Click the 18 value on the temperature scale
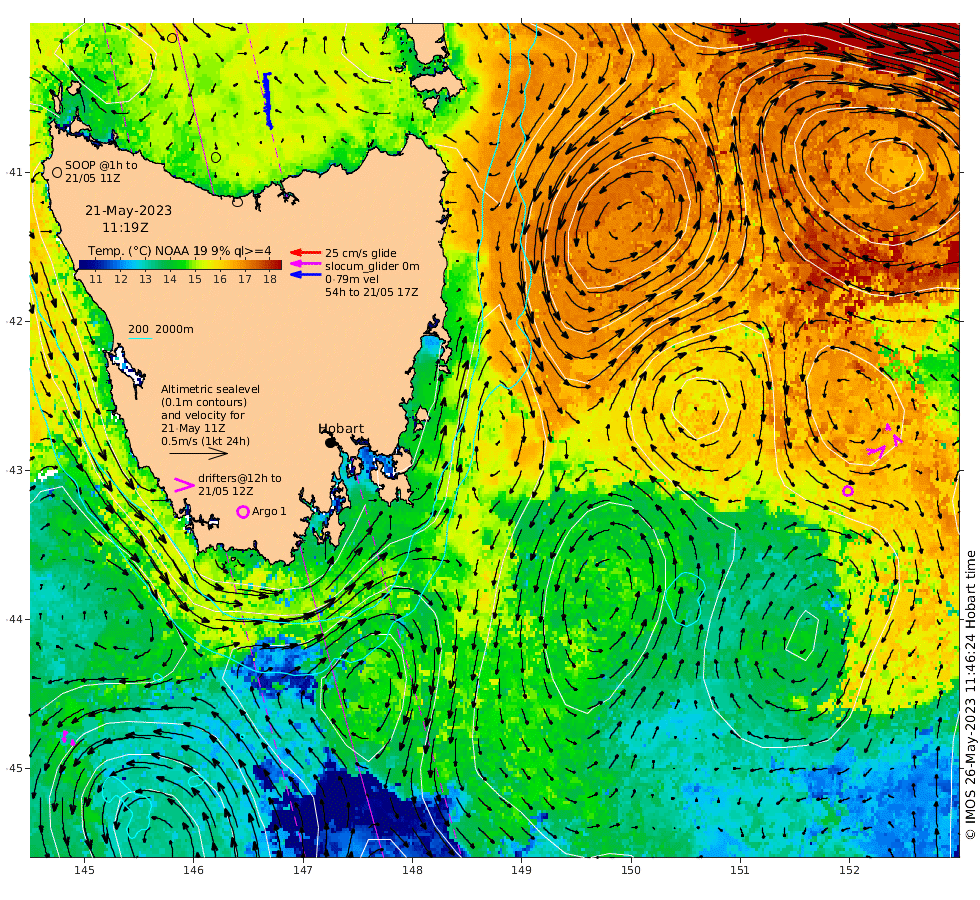The width and height of the screenshot is (980, 900). (269, 279)
